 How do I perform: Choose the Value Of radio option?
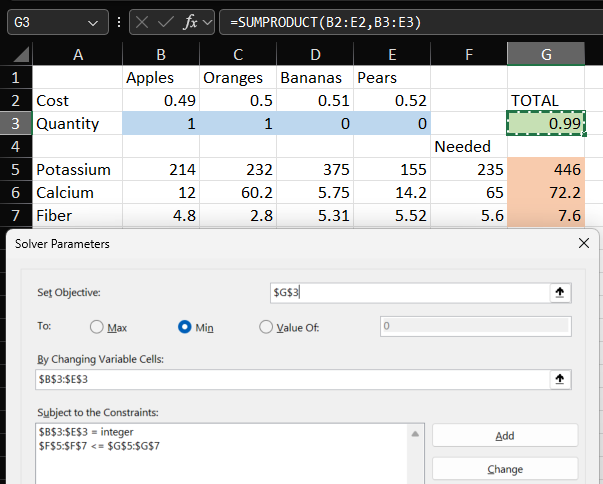266,327
